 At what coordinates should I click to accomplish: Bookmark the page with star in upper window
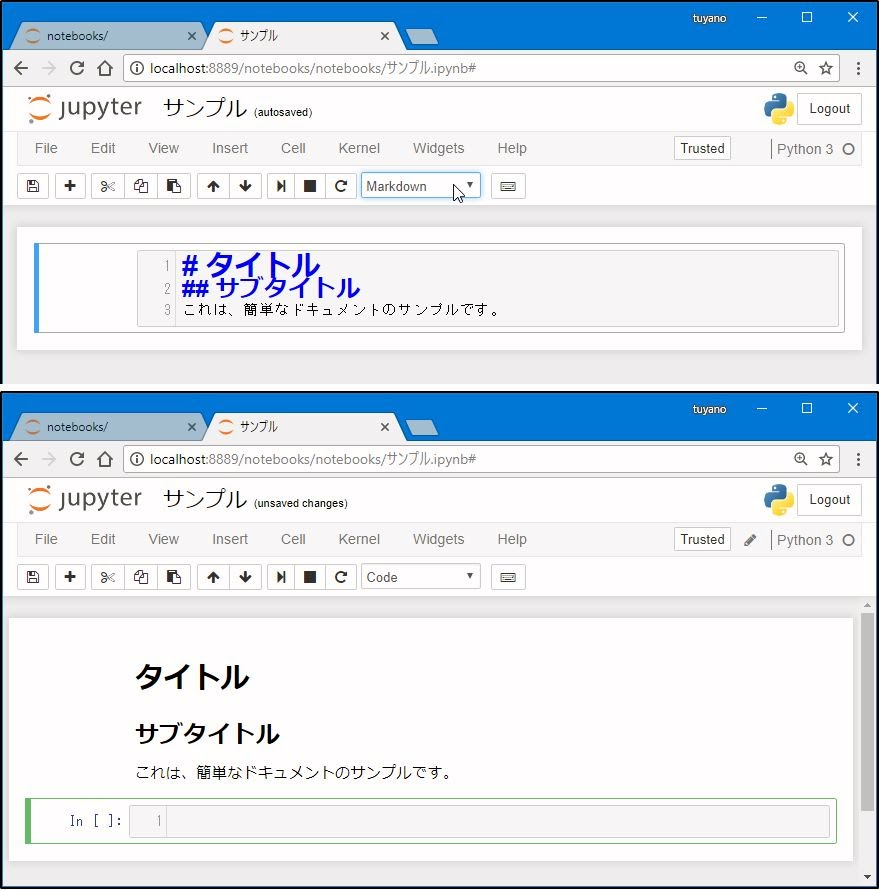pos(826,68)
